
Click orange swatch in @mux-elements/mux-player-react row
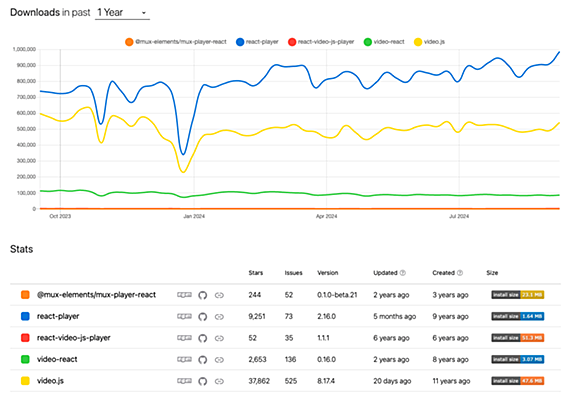[x=25, y=295]
